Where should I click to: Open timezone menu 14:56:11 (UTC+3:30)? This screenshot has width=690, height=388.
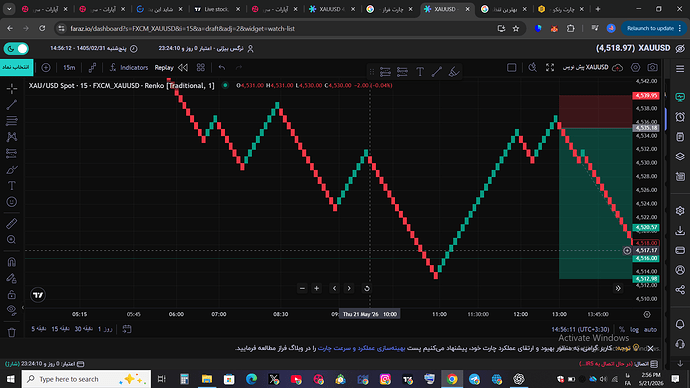click(580, 329)
